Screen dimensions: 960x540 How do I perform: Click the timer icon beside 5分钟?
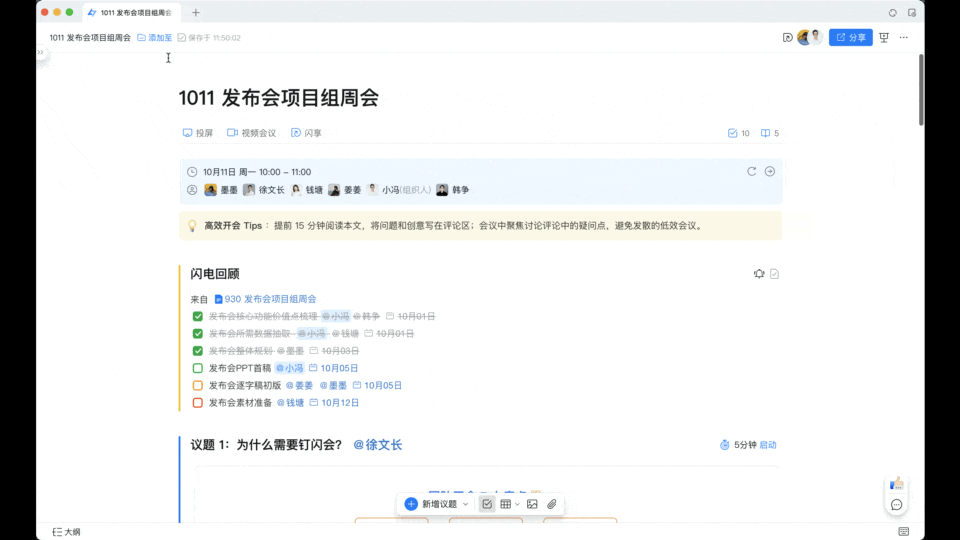tap(724, 445)
